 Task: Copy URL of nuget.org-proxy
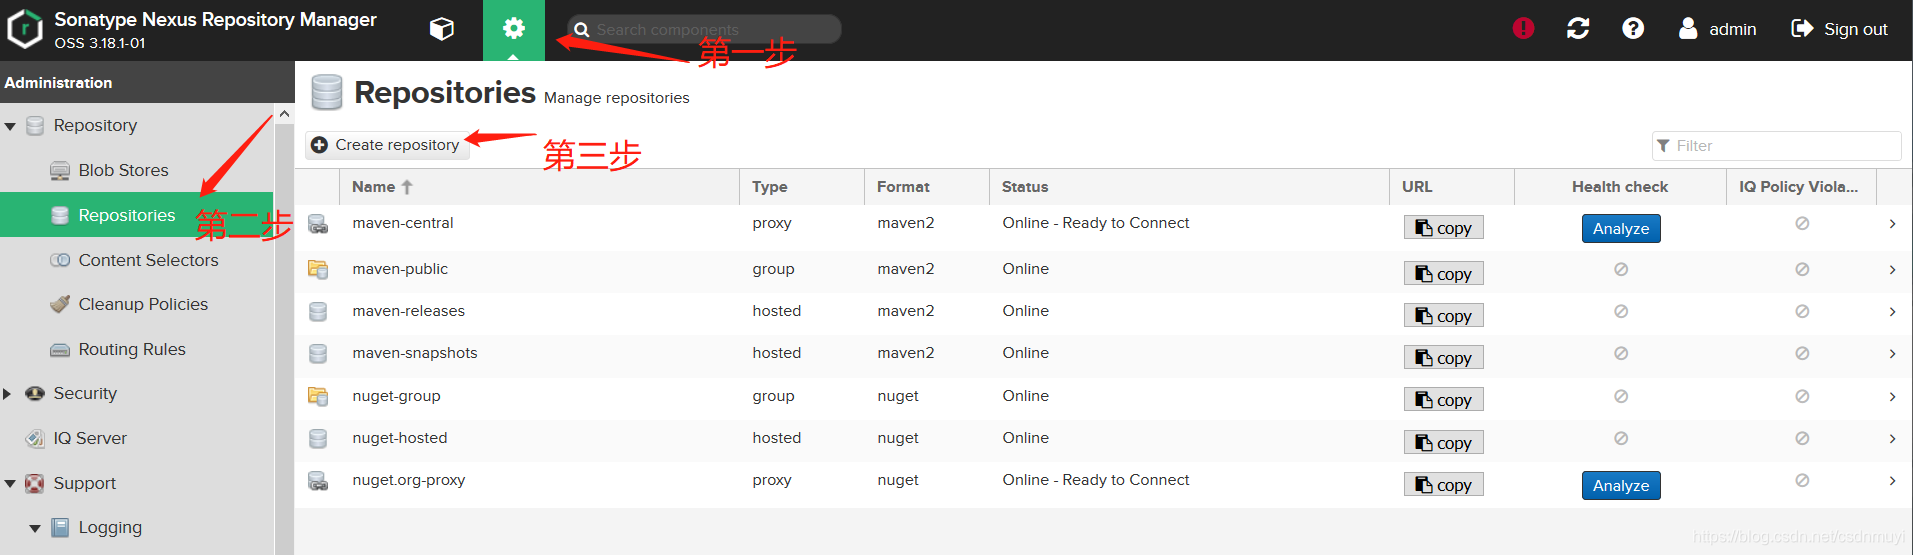click(x=1443, y=485)
